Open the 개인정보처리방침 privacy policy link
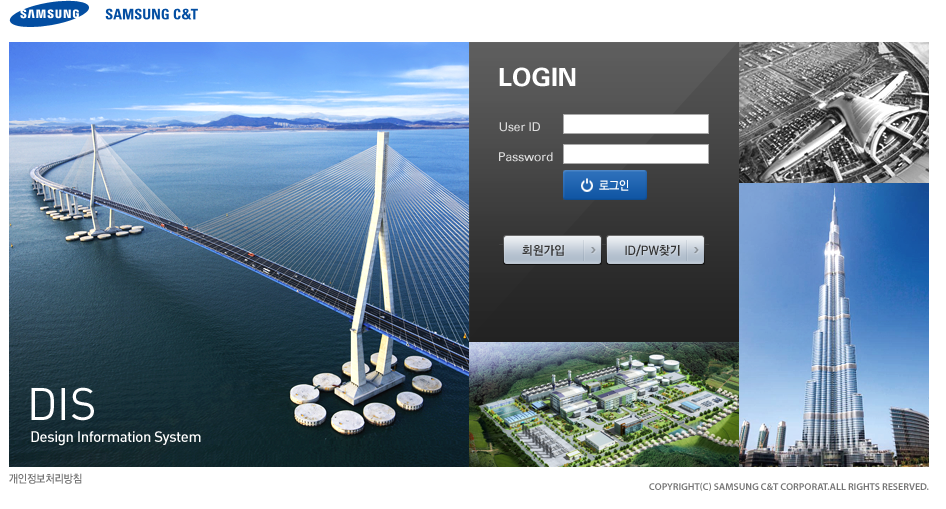Screen dimensions: 946x509 point(45,479)
